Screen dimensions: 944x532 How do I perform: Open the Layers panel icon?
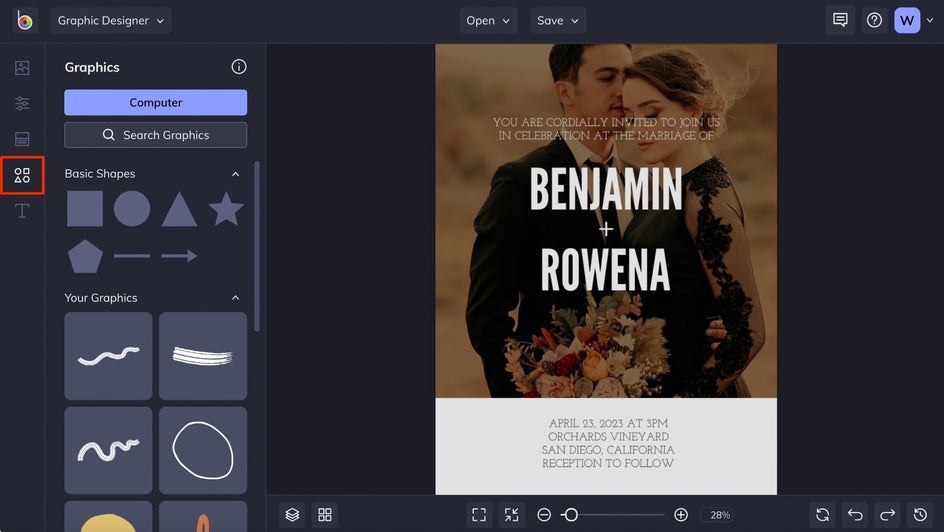point(292,515)
